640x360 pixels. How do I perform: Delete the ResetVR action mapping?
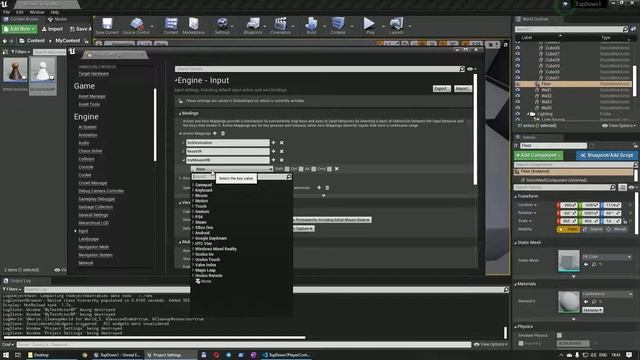(282, 151)
